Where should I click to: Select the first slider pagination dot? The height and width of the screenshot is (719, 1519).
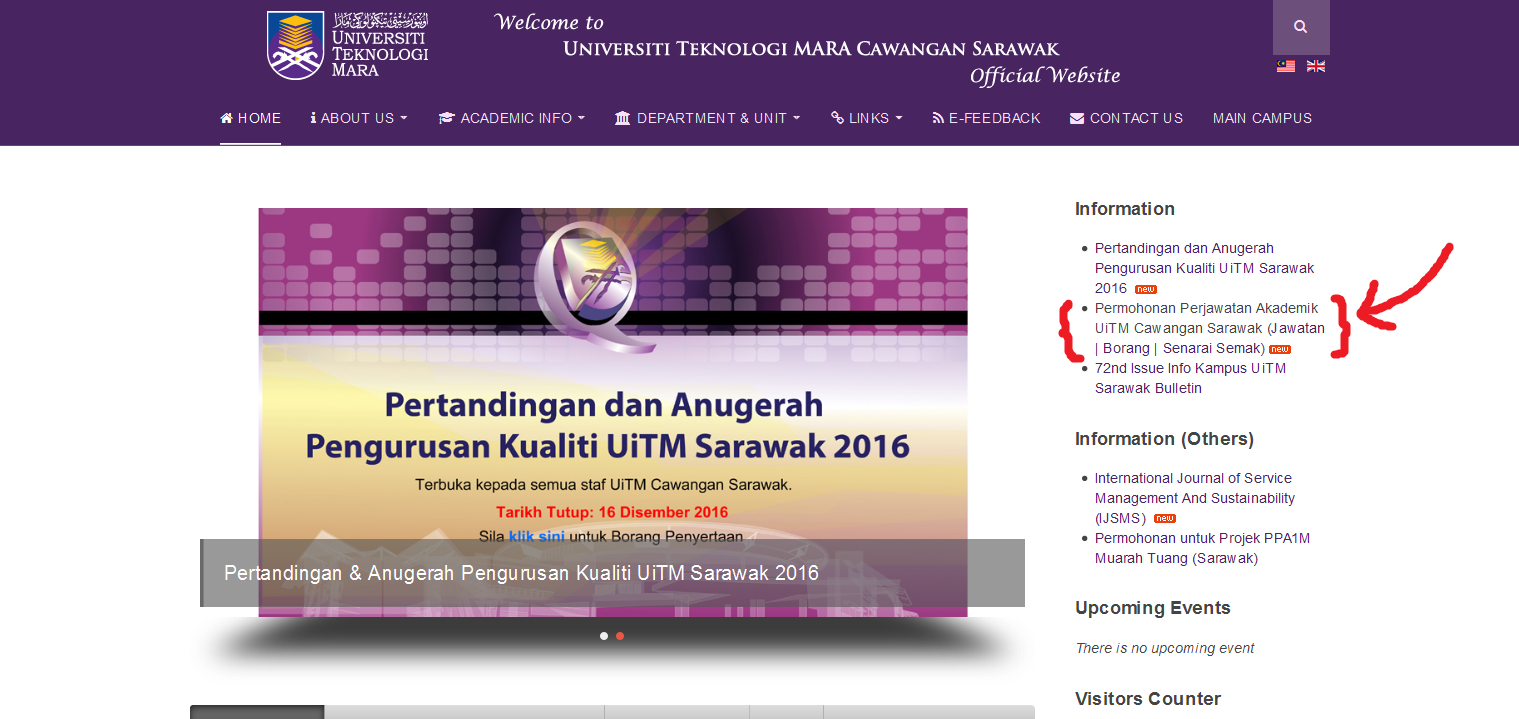pyautogui.click(x=604, y=636)
